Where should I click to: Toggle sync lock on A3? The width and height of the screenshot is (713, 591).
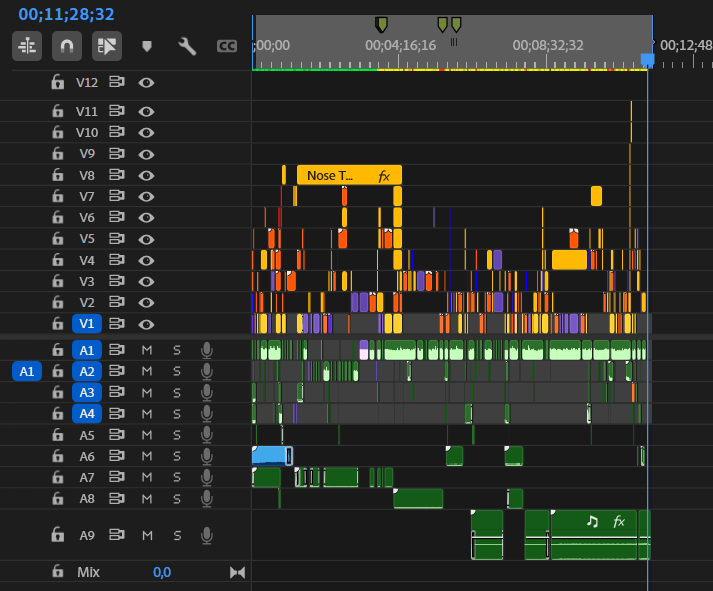[117, 392]
